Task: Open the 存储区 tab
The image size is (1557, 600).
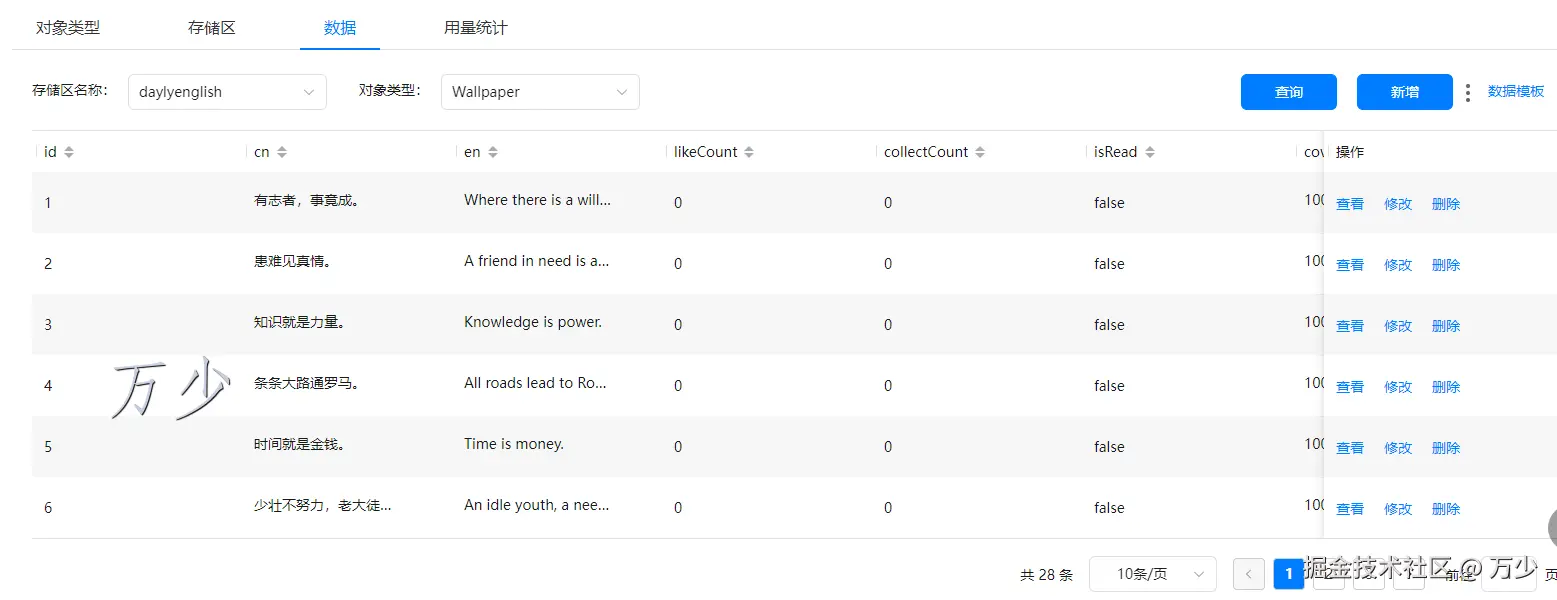Action: tap(212, 28)
